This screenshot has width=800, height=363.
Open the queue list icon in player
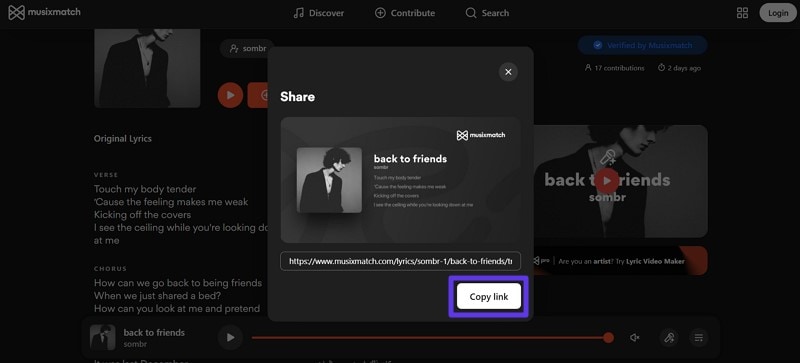point(698,337)
